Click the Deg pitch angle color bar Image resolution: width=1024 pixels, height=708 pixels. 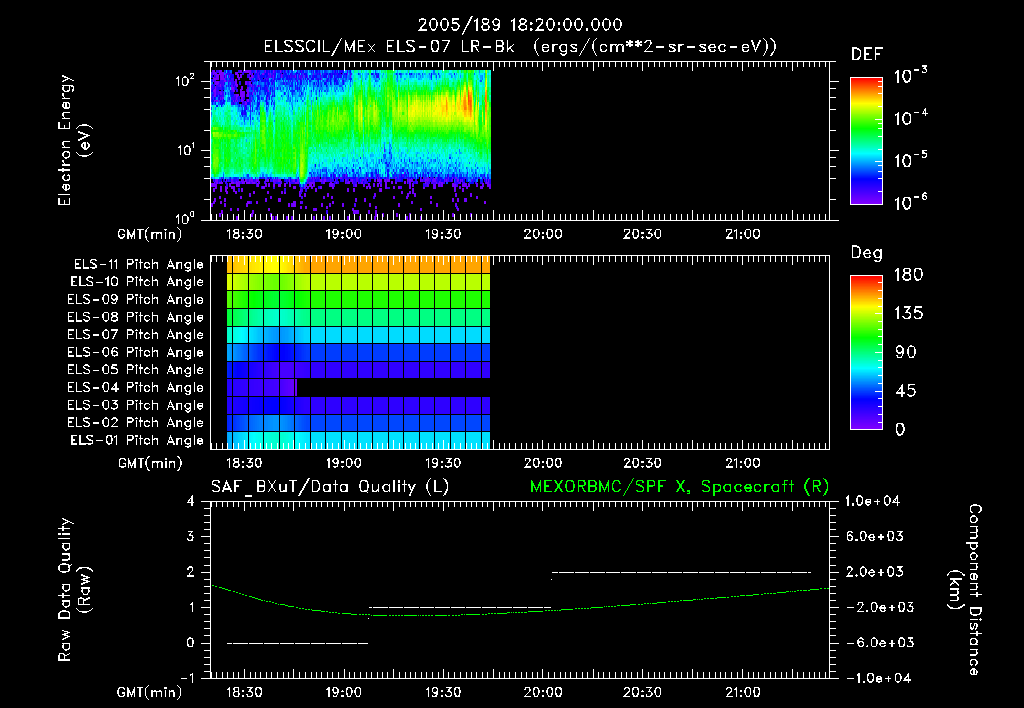tap(866, 353)
